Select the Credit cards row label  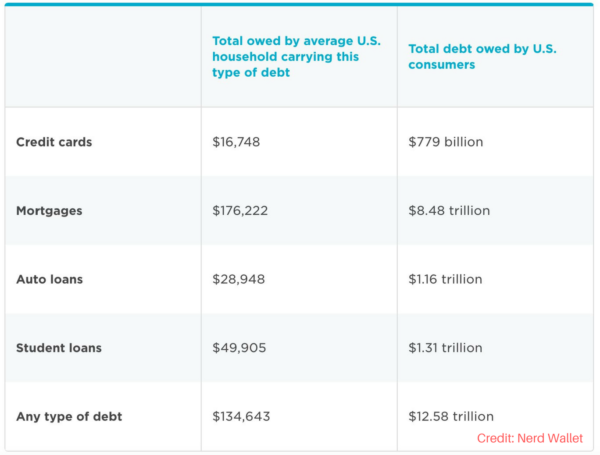click(54, 142)
